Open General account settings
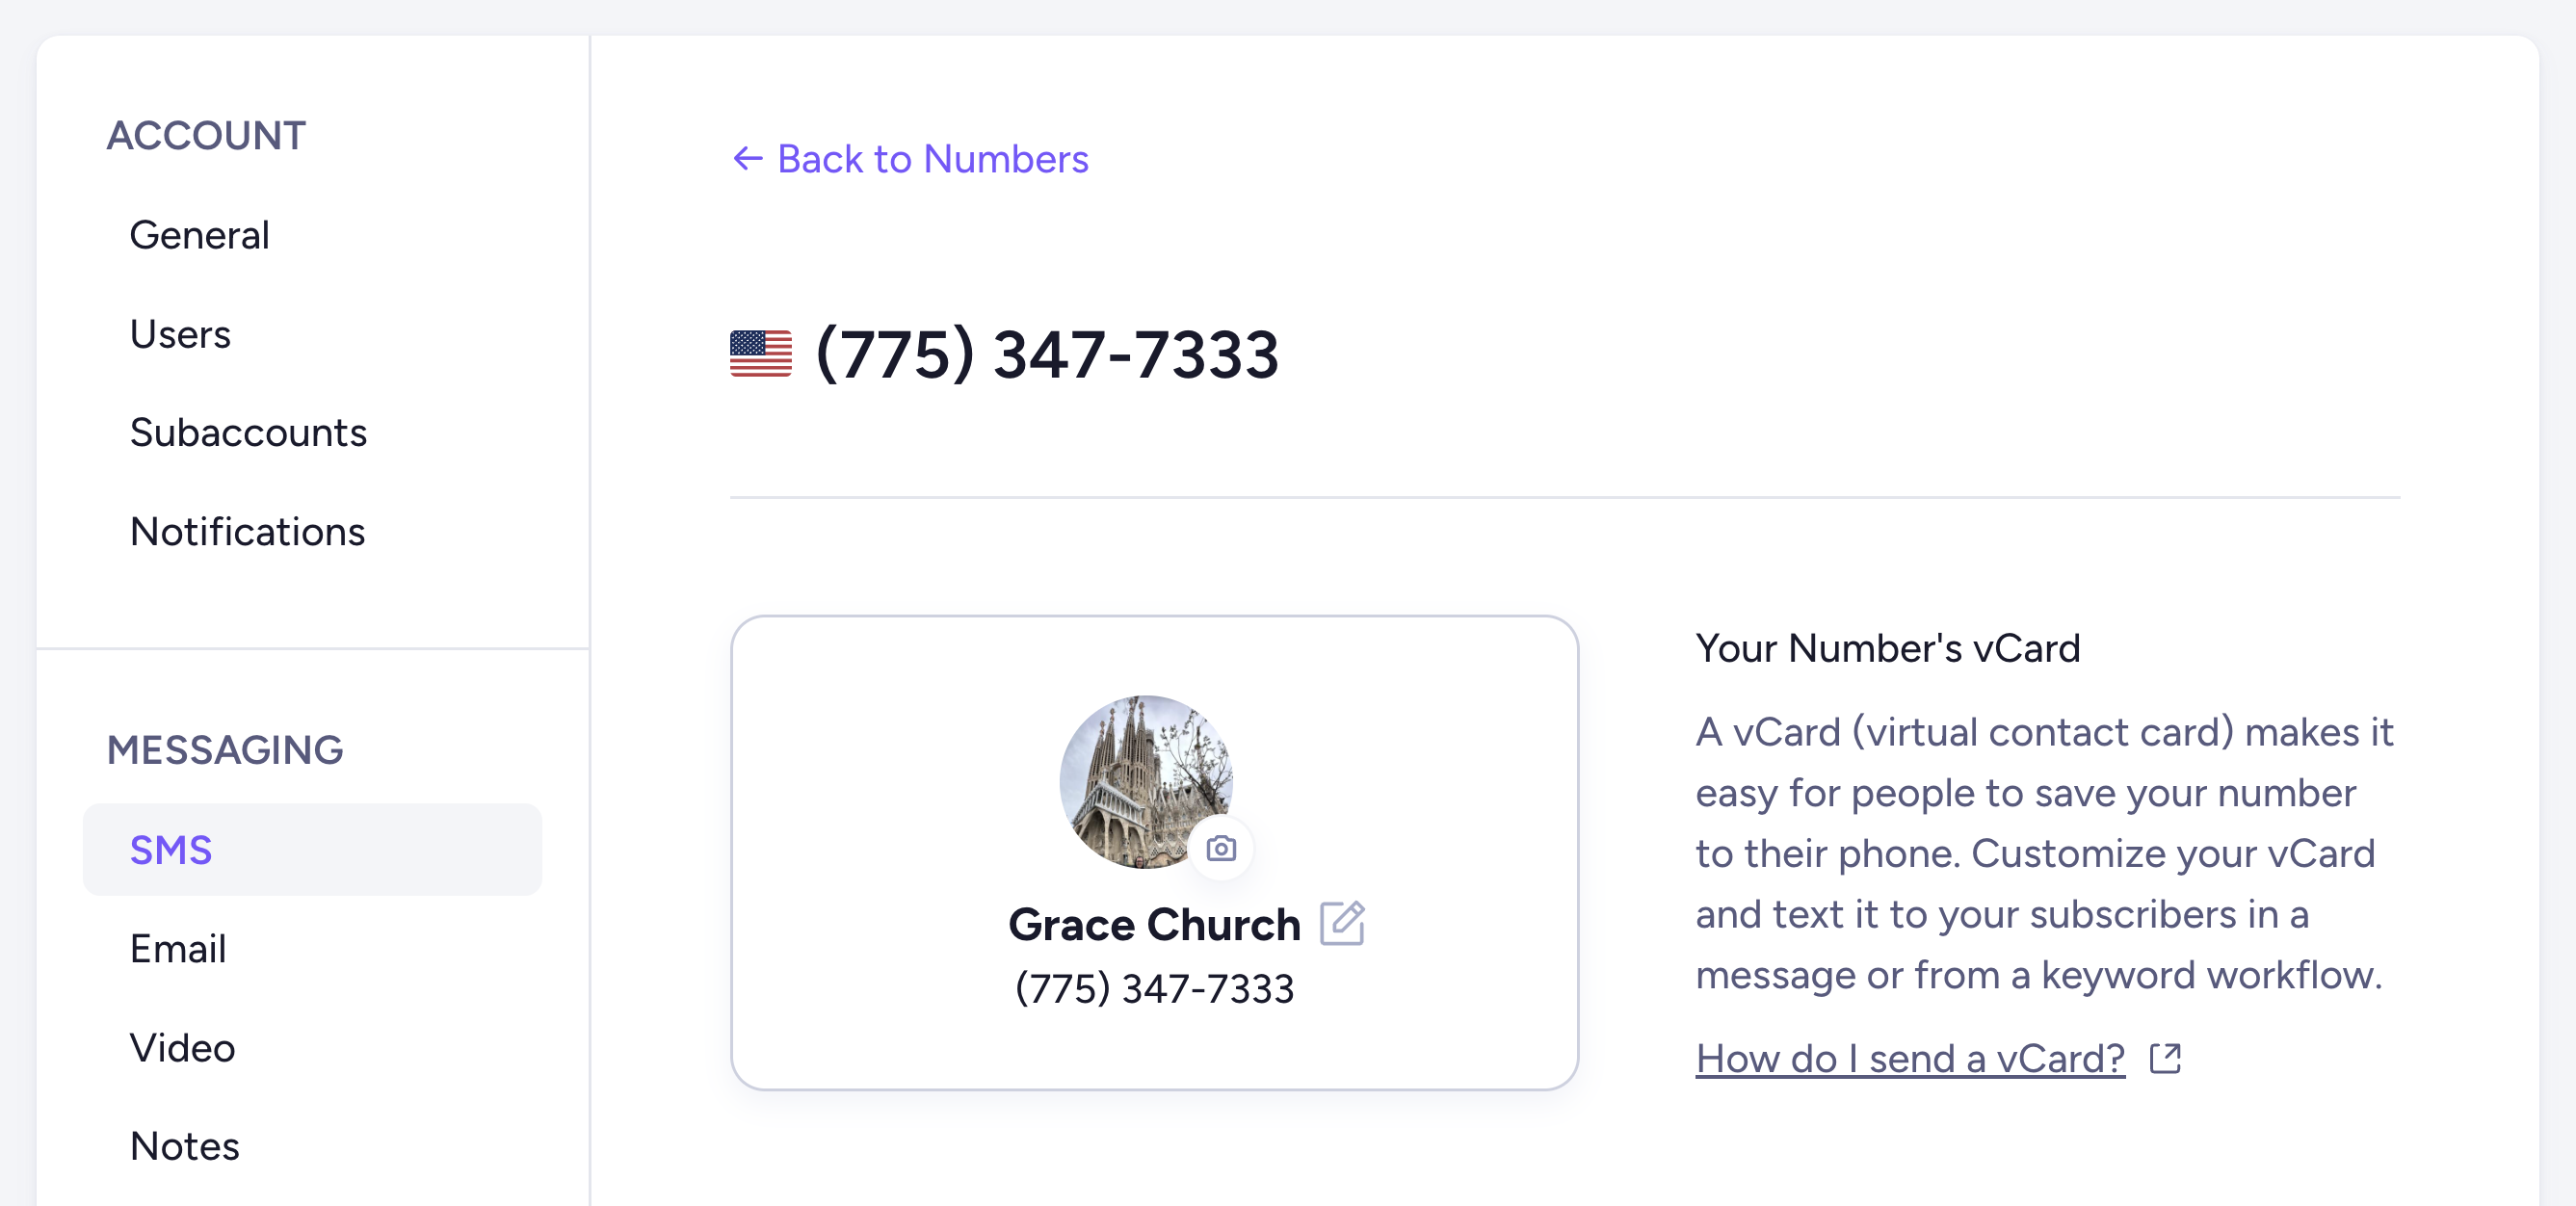Viewport: 2576px width, 1206px height. coord(200,235)
